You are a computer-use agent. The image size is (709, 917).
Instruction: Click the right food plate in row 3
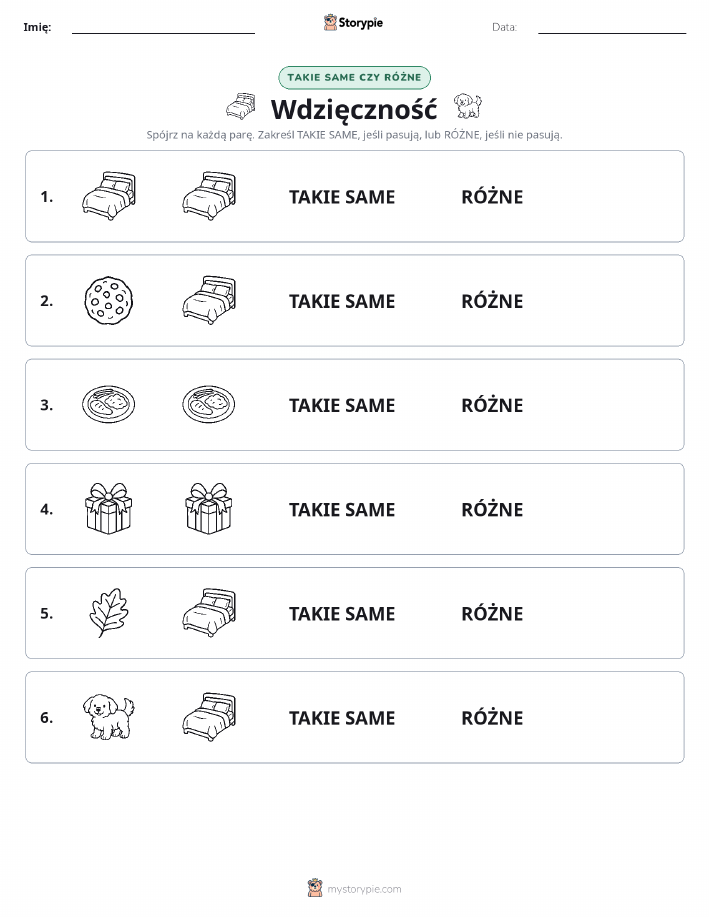209,404
